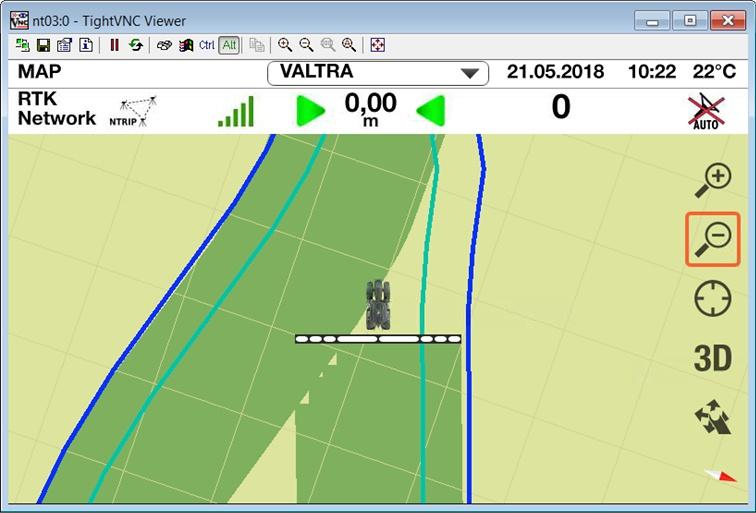This screenshot has width=756, height=513.
Task: Switch map to 3D view
Action: (713, 358)
